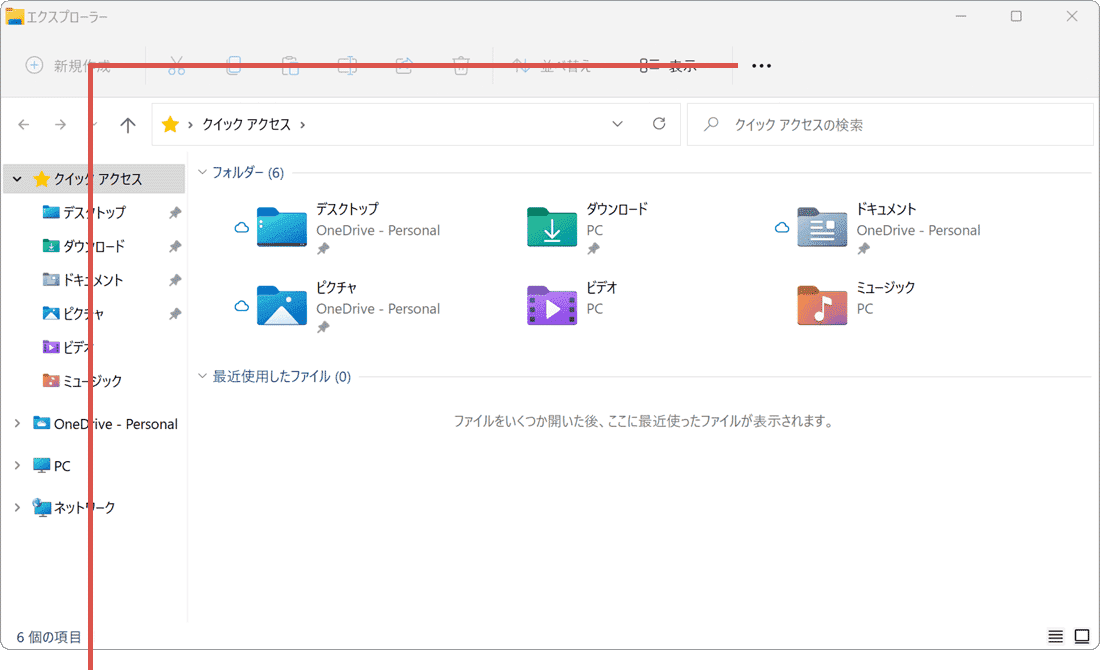The width and height of the screenshot is (1100, 670).
Task: Expand the OneDrive - Personal tree node
Action: [17, 423]
